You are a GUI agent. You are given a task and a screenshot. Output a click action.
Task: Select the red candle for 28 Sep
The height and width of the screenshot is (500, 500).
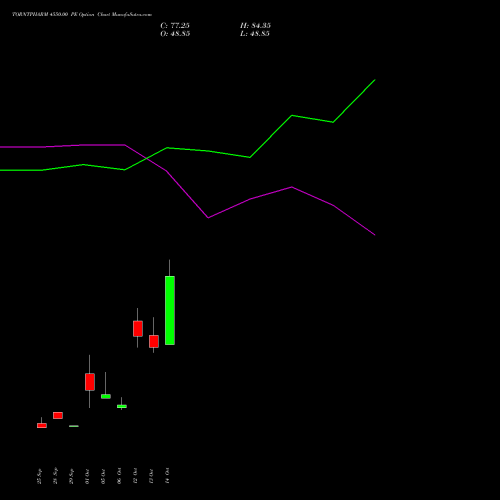point(58,415)
